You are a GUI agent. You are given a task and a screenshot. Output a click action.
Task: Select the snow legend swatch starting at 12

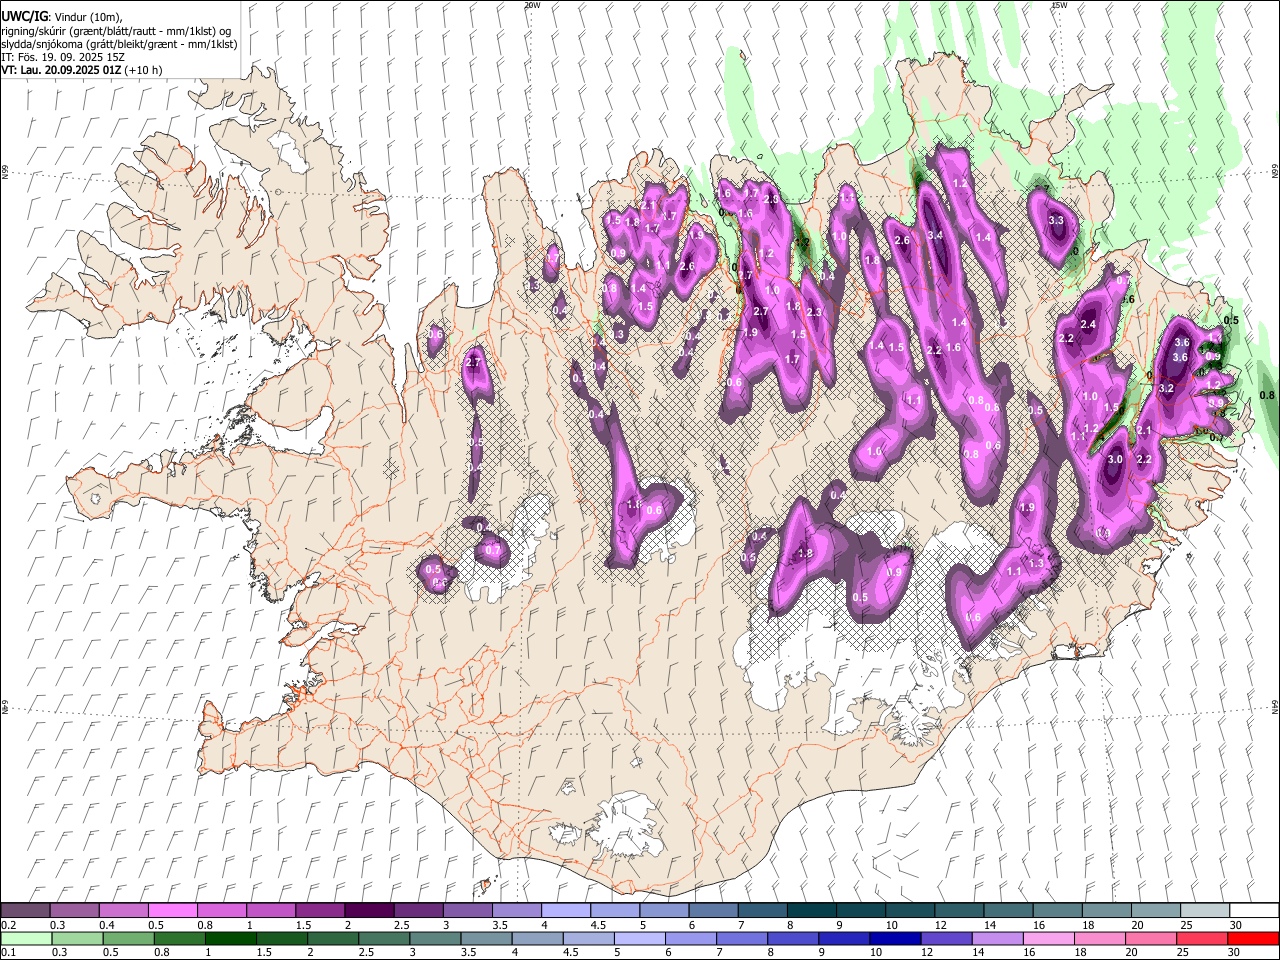tap(957, 911)
